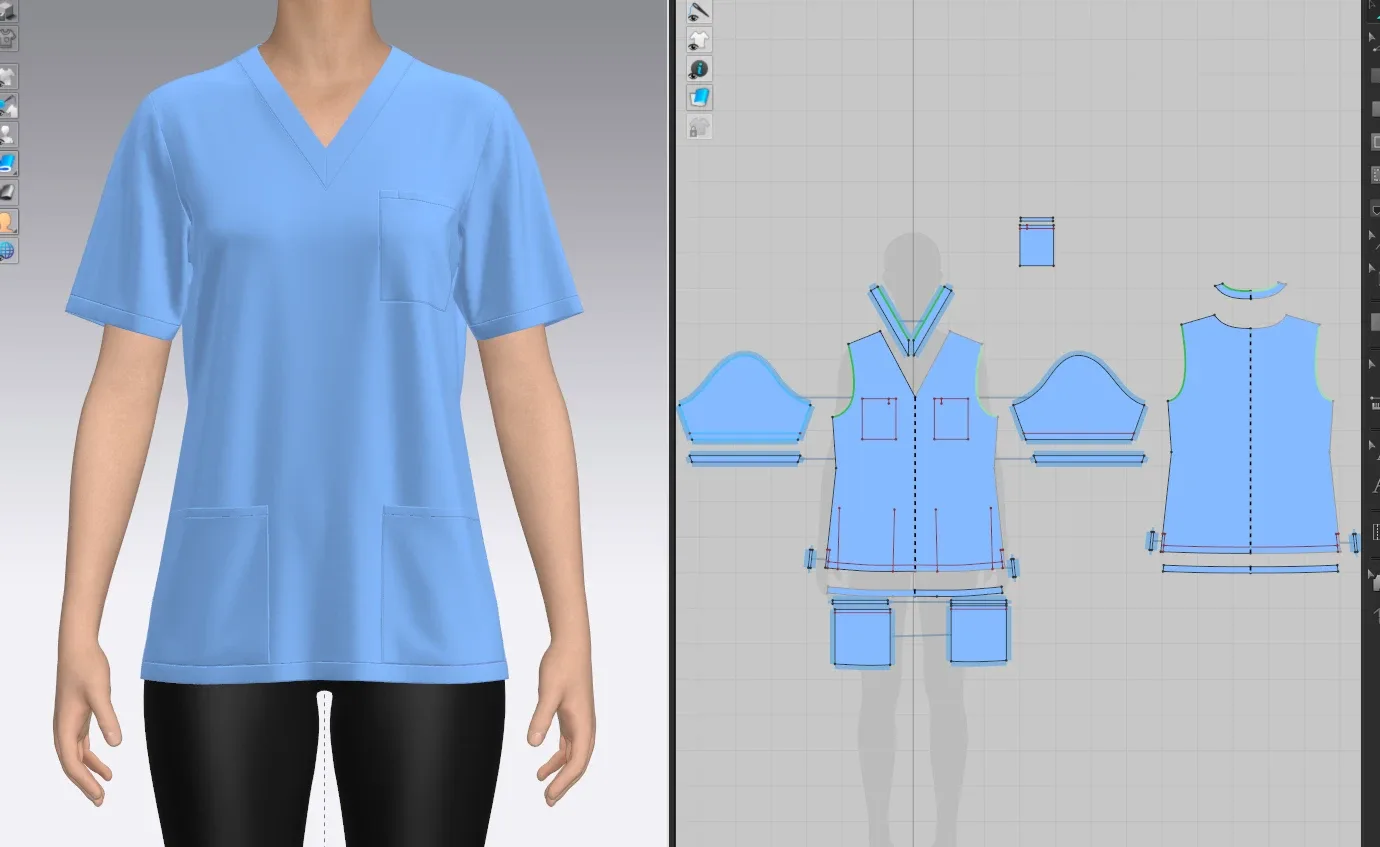Click the gray folded-fabric icon in left toolbar
The image size is (1380, 847).
[x=10, y=193]
